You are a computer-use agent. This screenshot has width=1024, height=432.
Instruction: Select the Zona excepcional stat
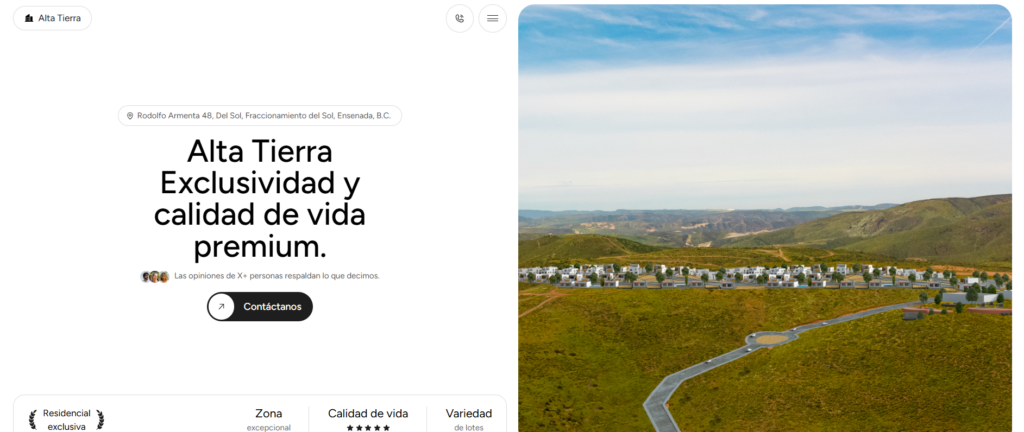(x=268, y=420)
